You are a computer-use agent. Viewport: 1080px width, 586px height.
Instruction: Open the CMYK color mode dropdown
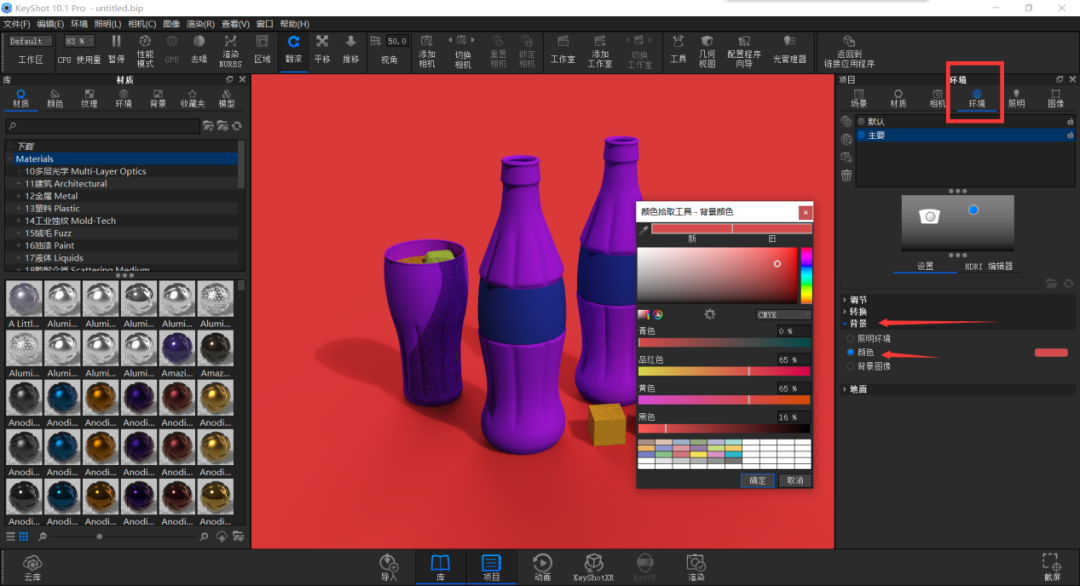point(783,315)
